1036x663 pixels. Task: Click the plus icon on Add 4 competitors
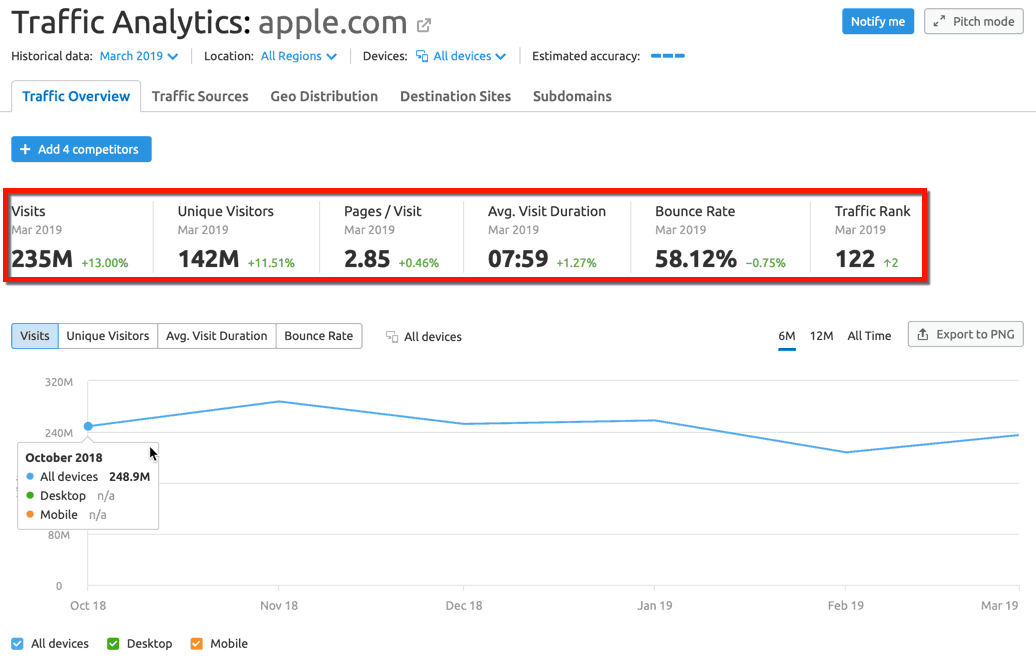point(27,148)
